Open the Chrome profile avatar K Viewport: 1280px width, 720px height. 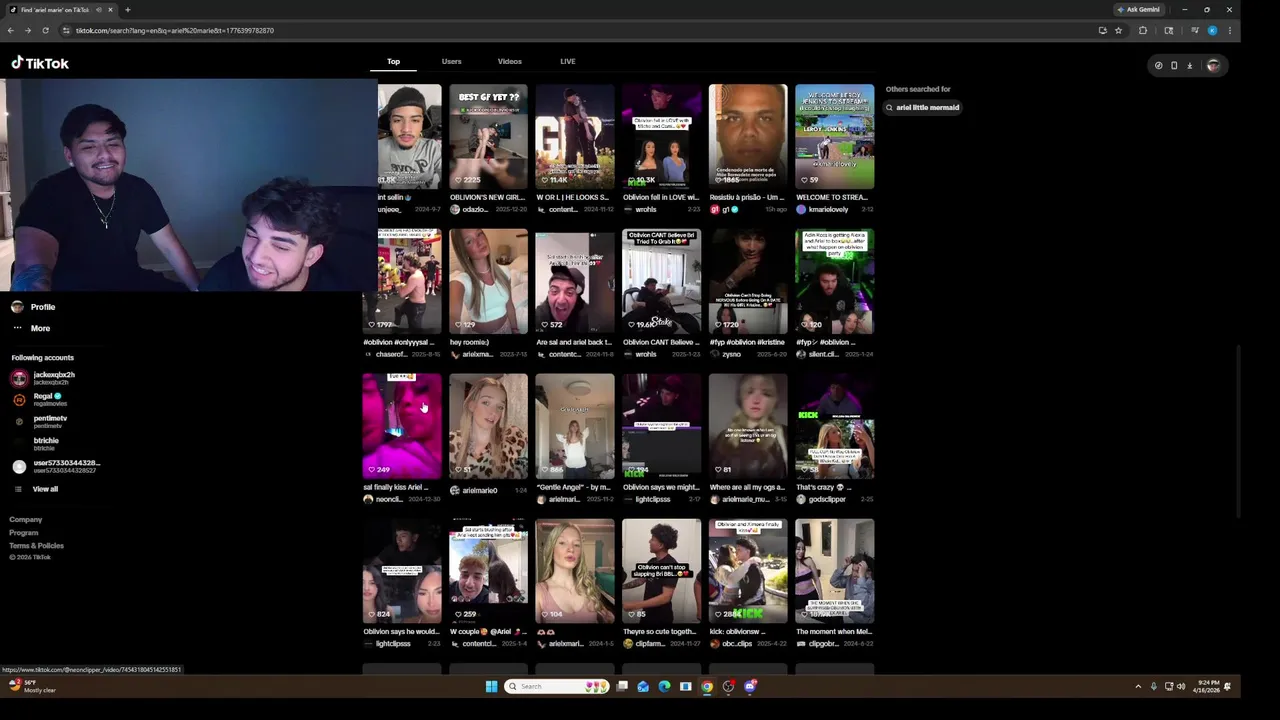[x=1212, y=30]
